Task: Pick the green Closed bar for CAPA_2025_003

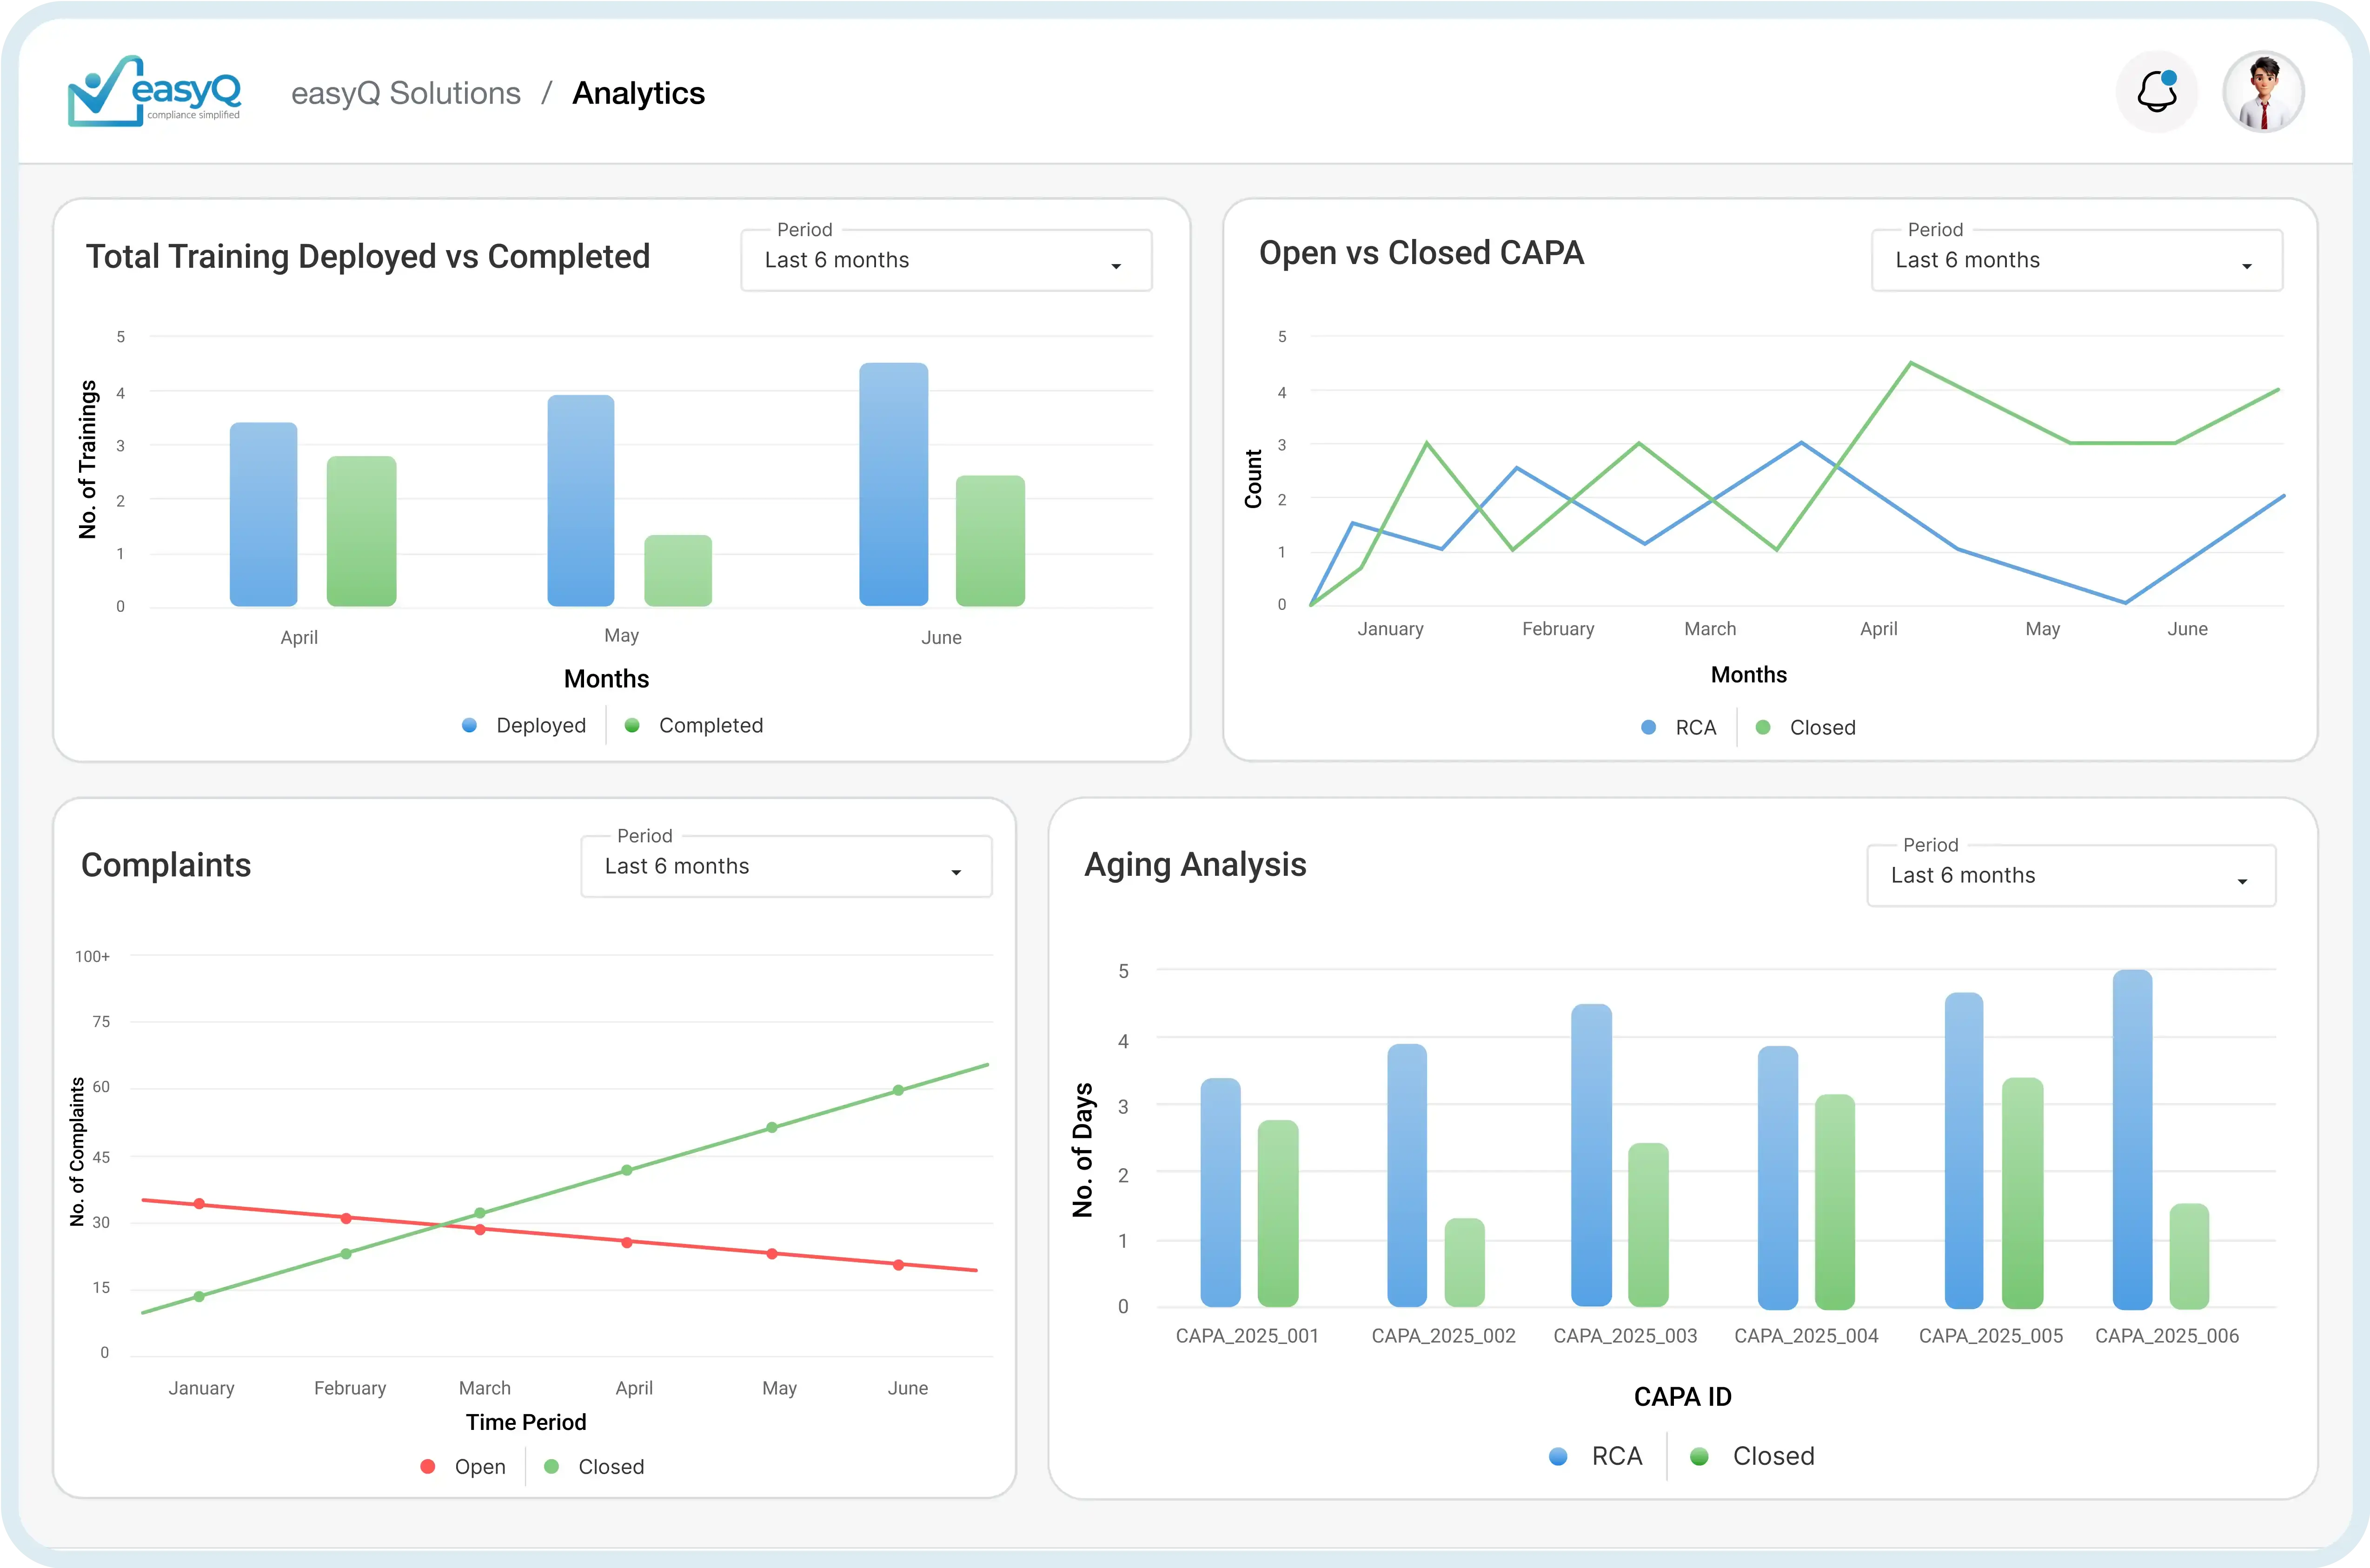Action: (1649, 1225)
